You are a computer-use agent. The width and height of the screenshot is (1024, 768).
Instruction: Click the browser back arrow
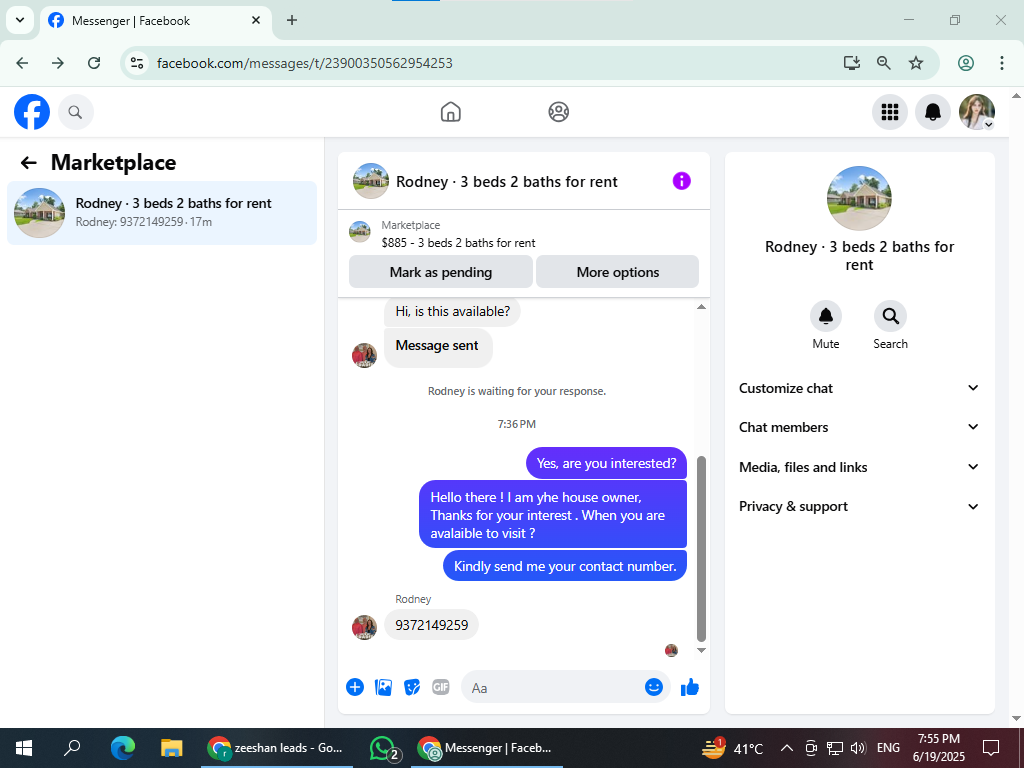[22, 63]
